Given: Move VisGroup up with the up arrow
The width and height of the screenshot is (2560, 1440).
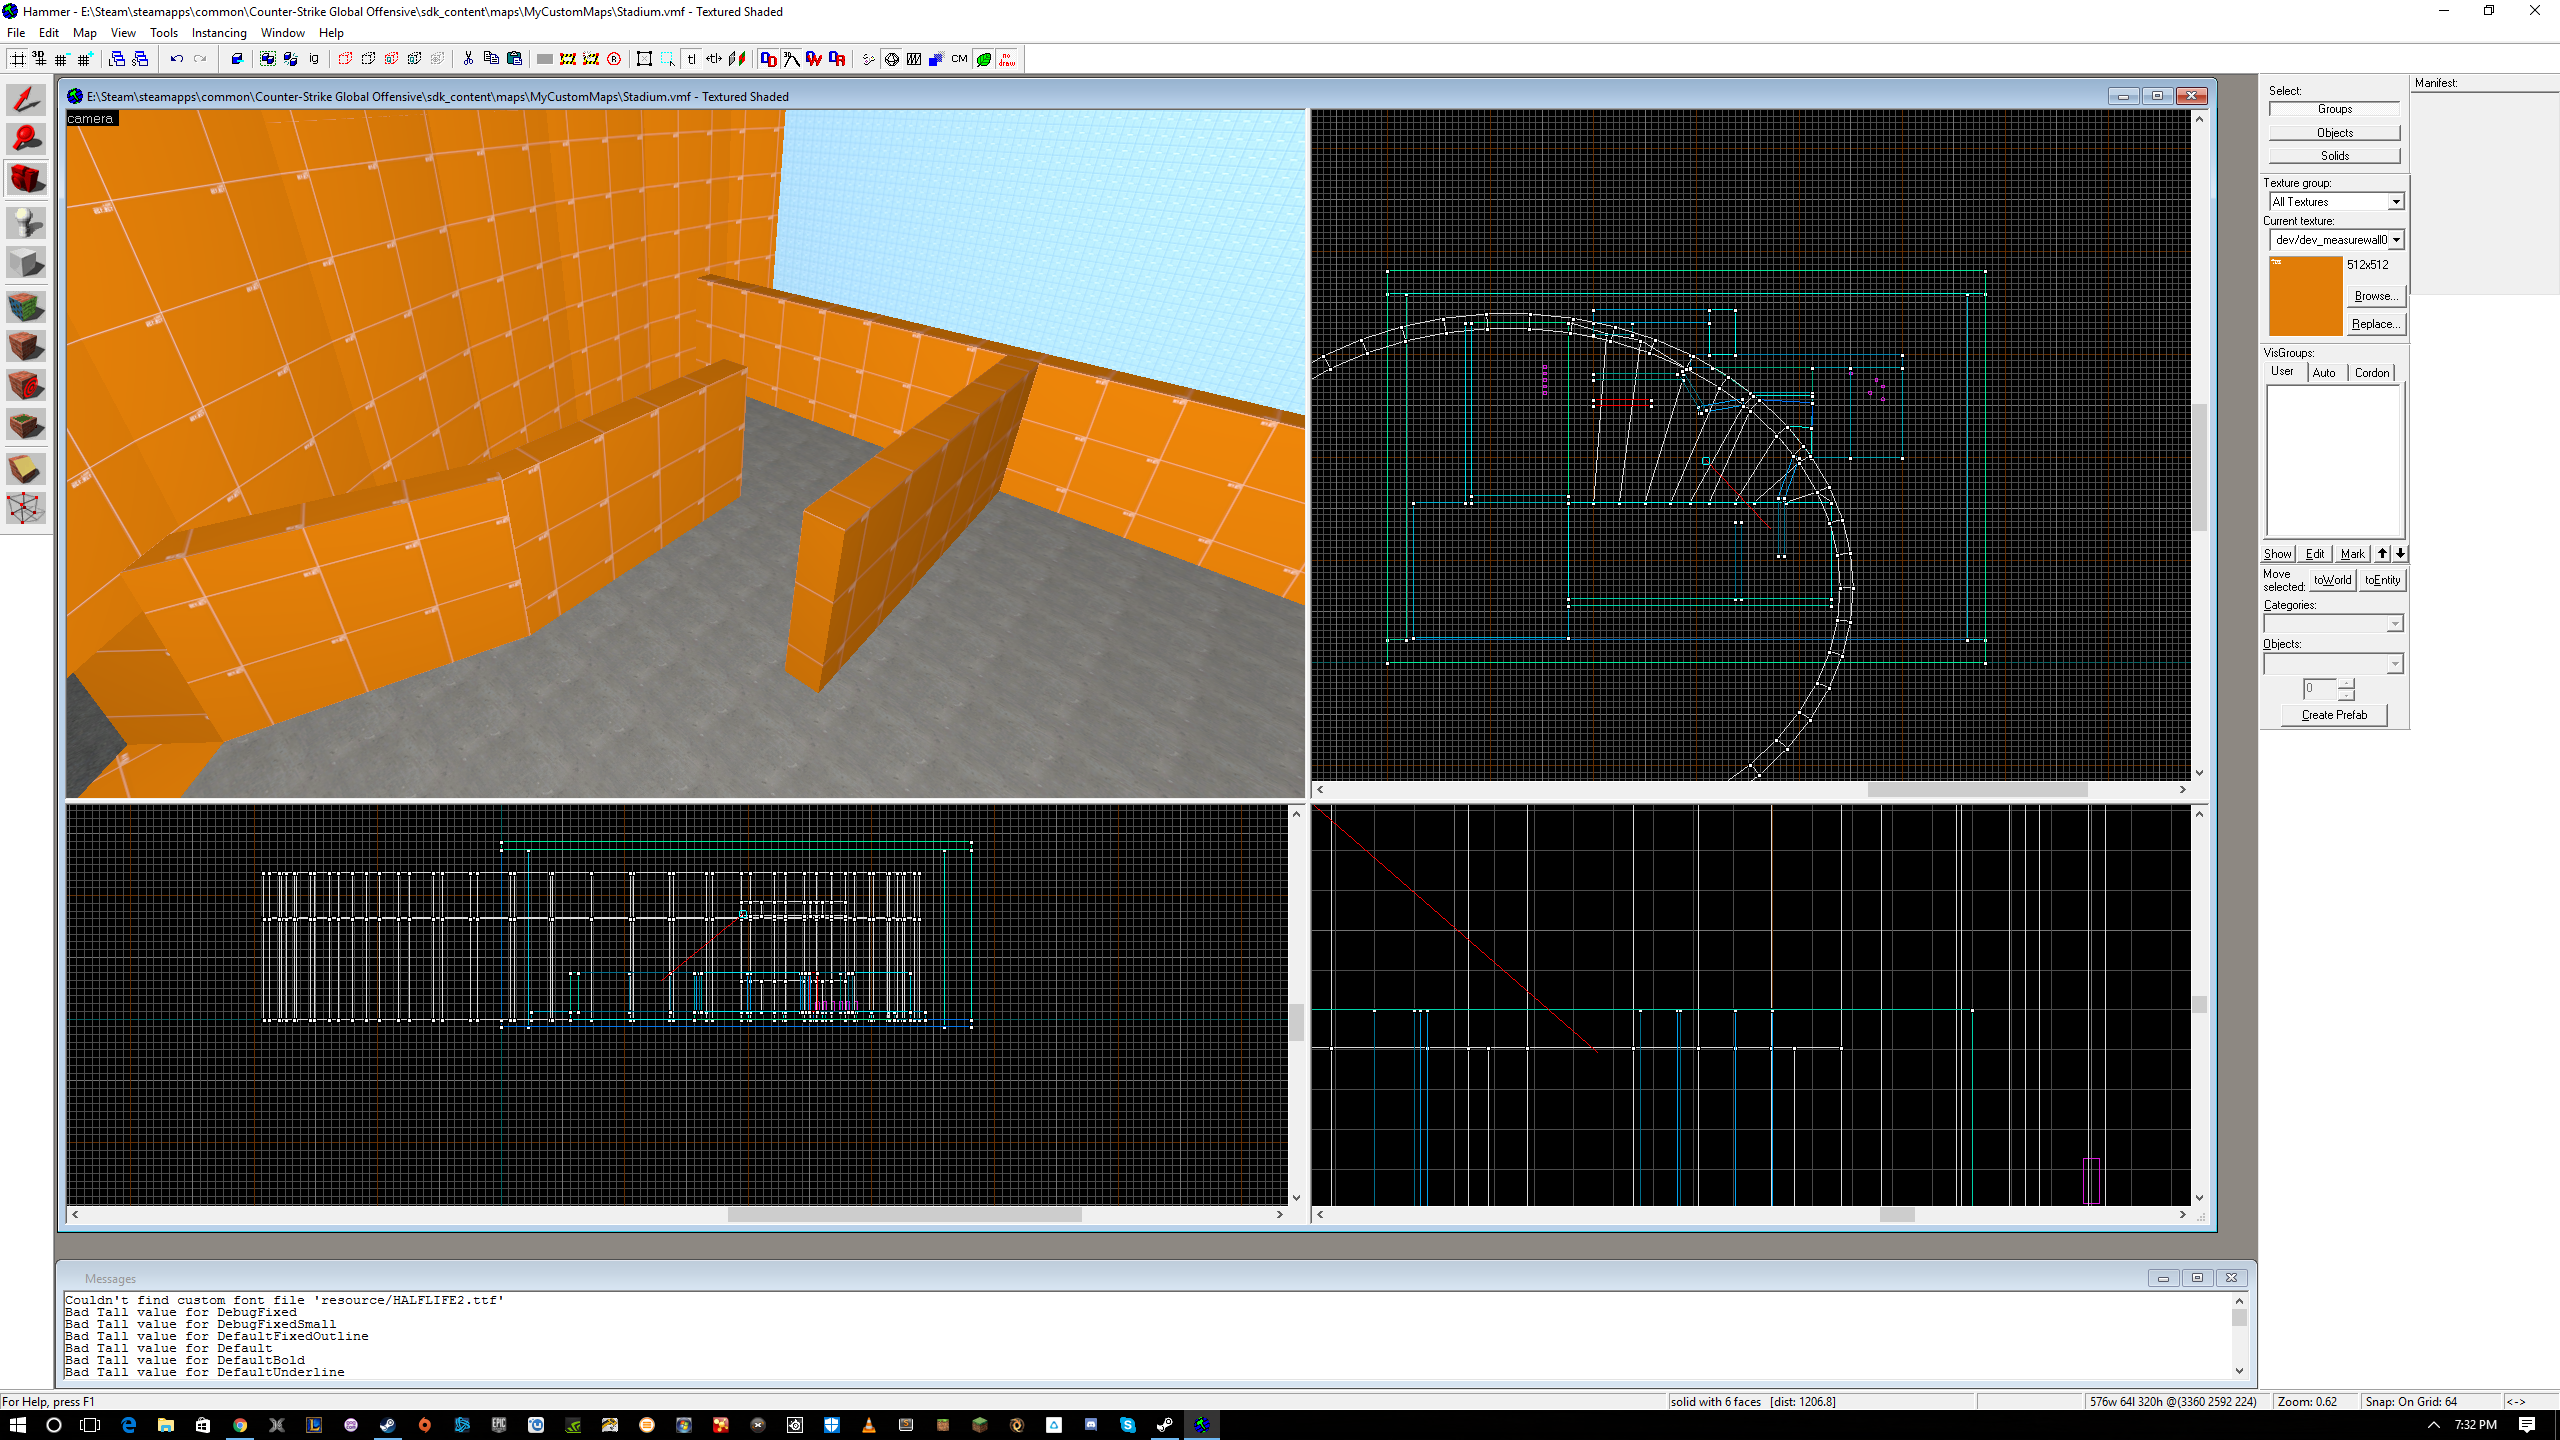Looking at the screenshot, I should [2382, 553].
